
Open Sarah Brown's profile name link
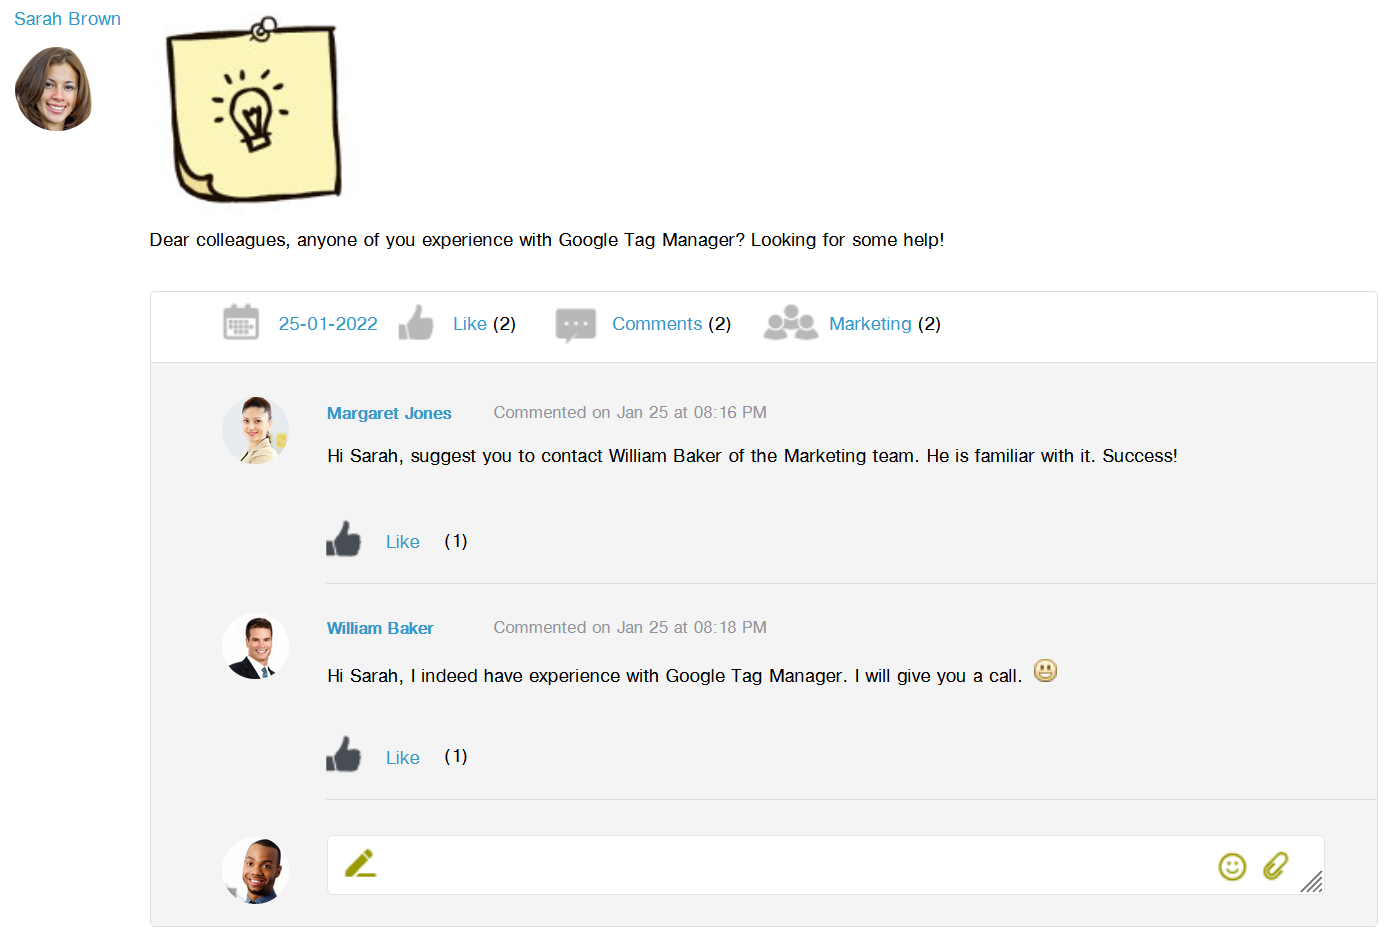[67, 19]
